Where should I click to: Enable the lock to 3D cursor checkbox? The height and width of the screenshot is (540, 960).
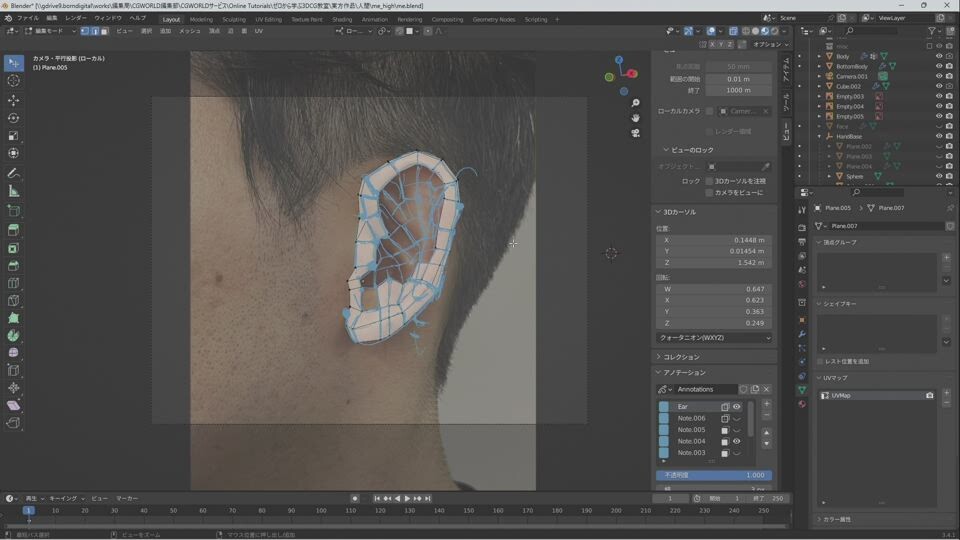(709, 181)
